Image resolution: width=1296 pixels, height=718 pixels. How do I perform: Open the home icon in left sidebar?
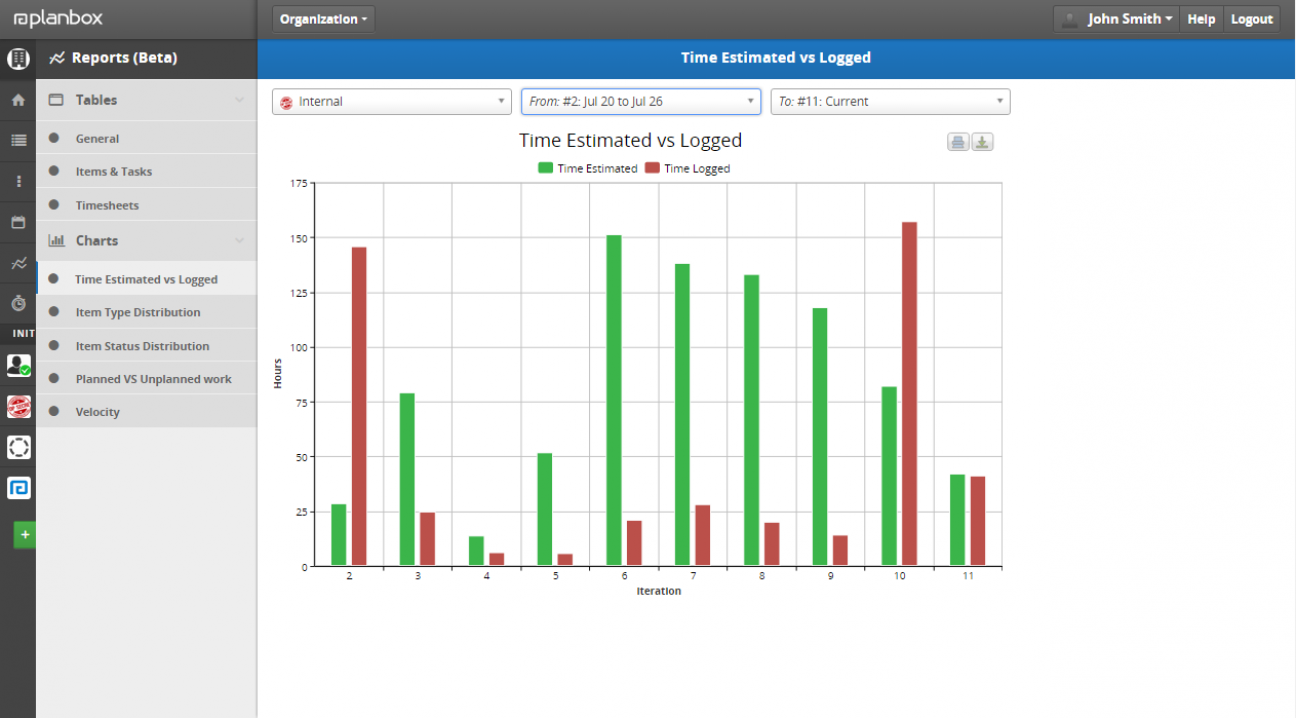coord(18,100)
